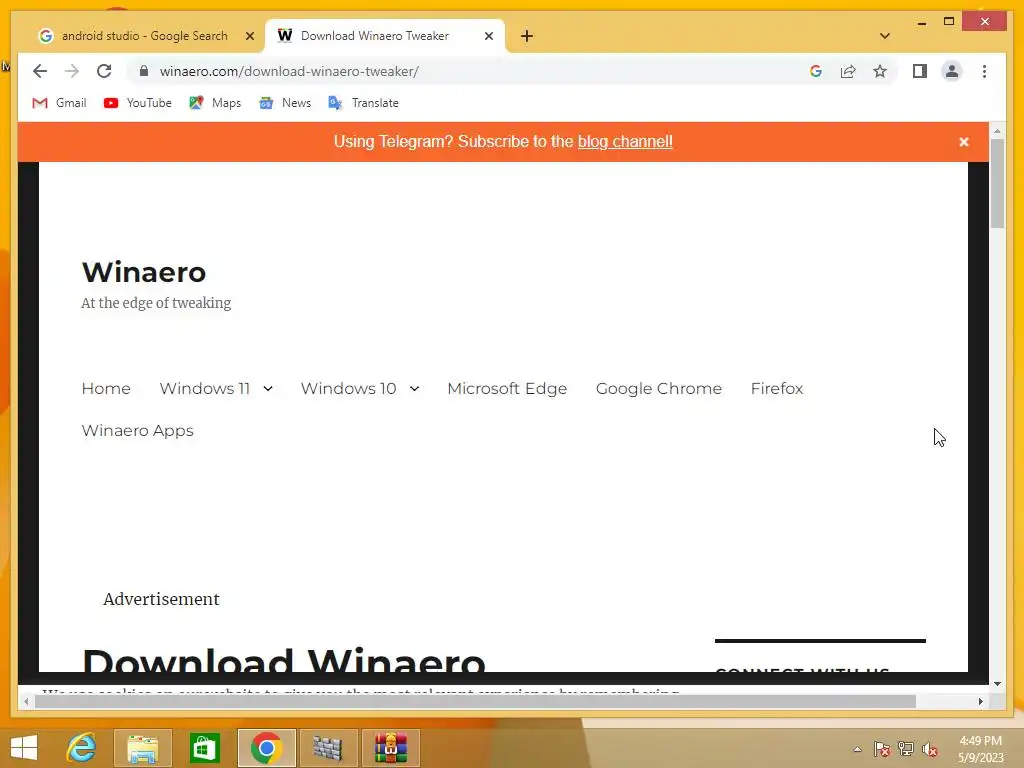Image resolution: width=1024 pixels, height=768 pixels.
Task: Click the 'Advertisement' label text
Action: point(161,599)
